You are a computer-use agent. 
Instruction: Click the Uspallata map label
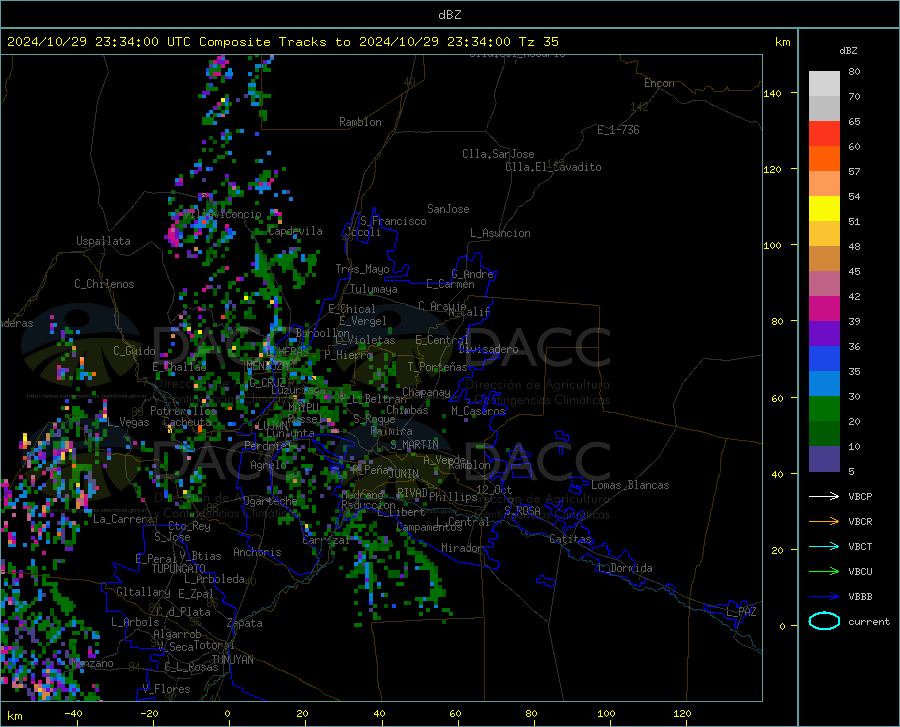pos(103,241)
